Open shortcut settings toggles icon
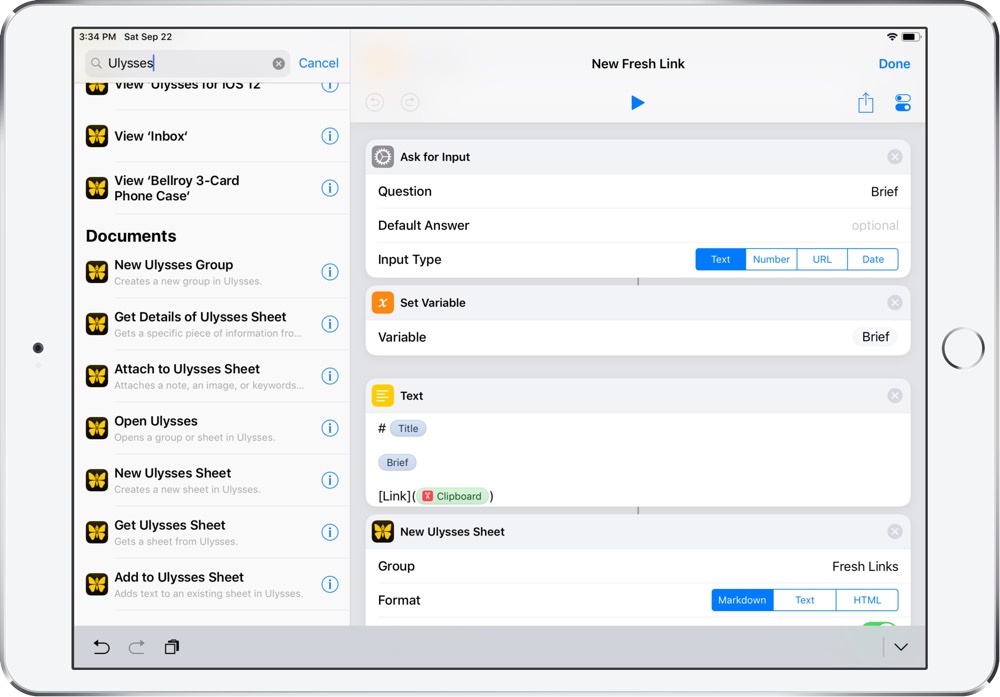The image size is (1000, 697). point(903,103)
